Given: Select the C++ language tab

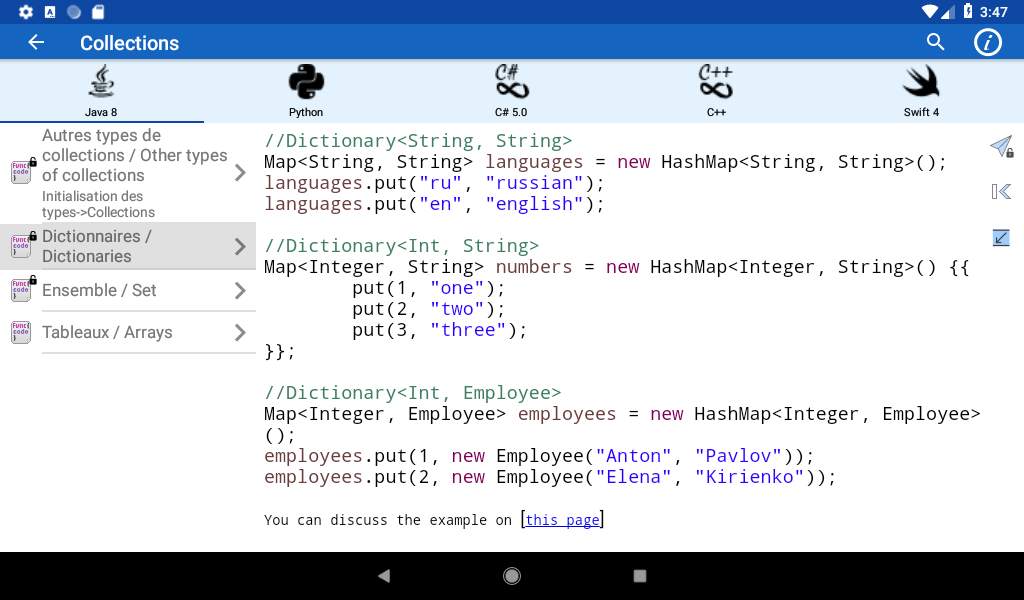Looking at the screenshot, I should pos(716,91).
